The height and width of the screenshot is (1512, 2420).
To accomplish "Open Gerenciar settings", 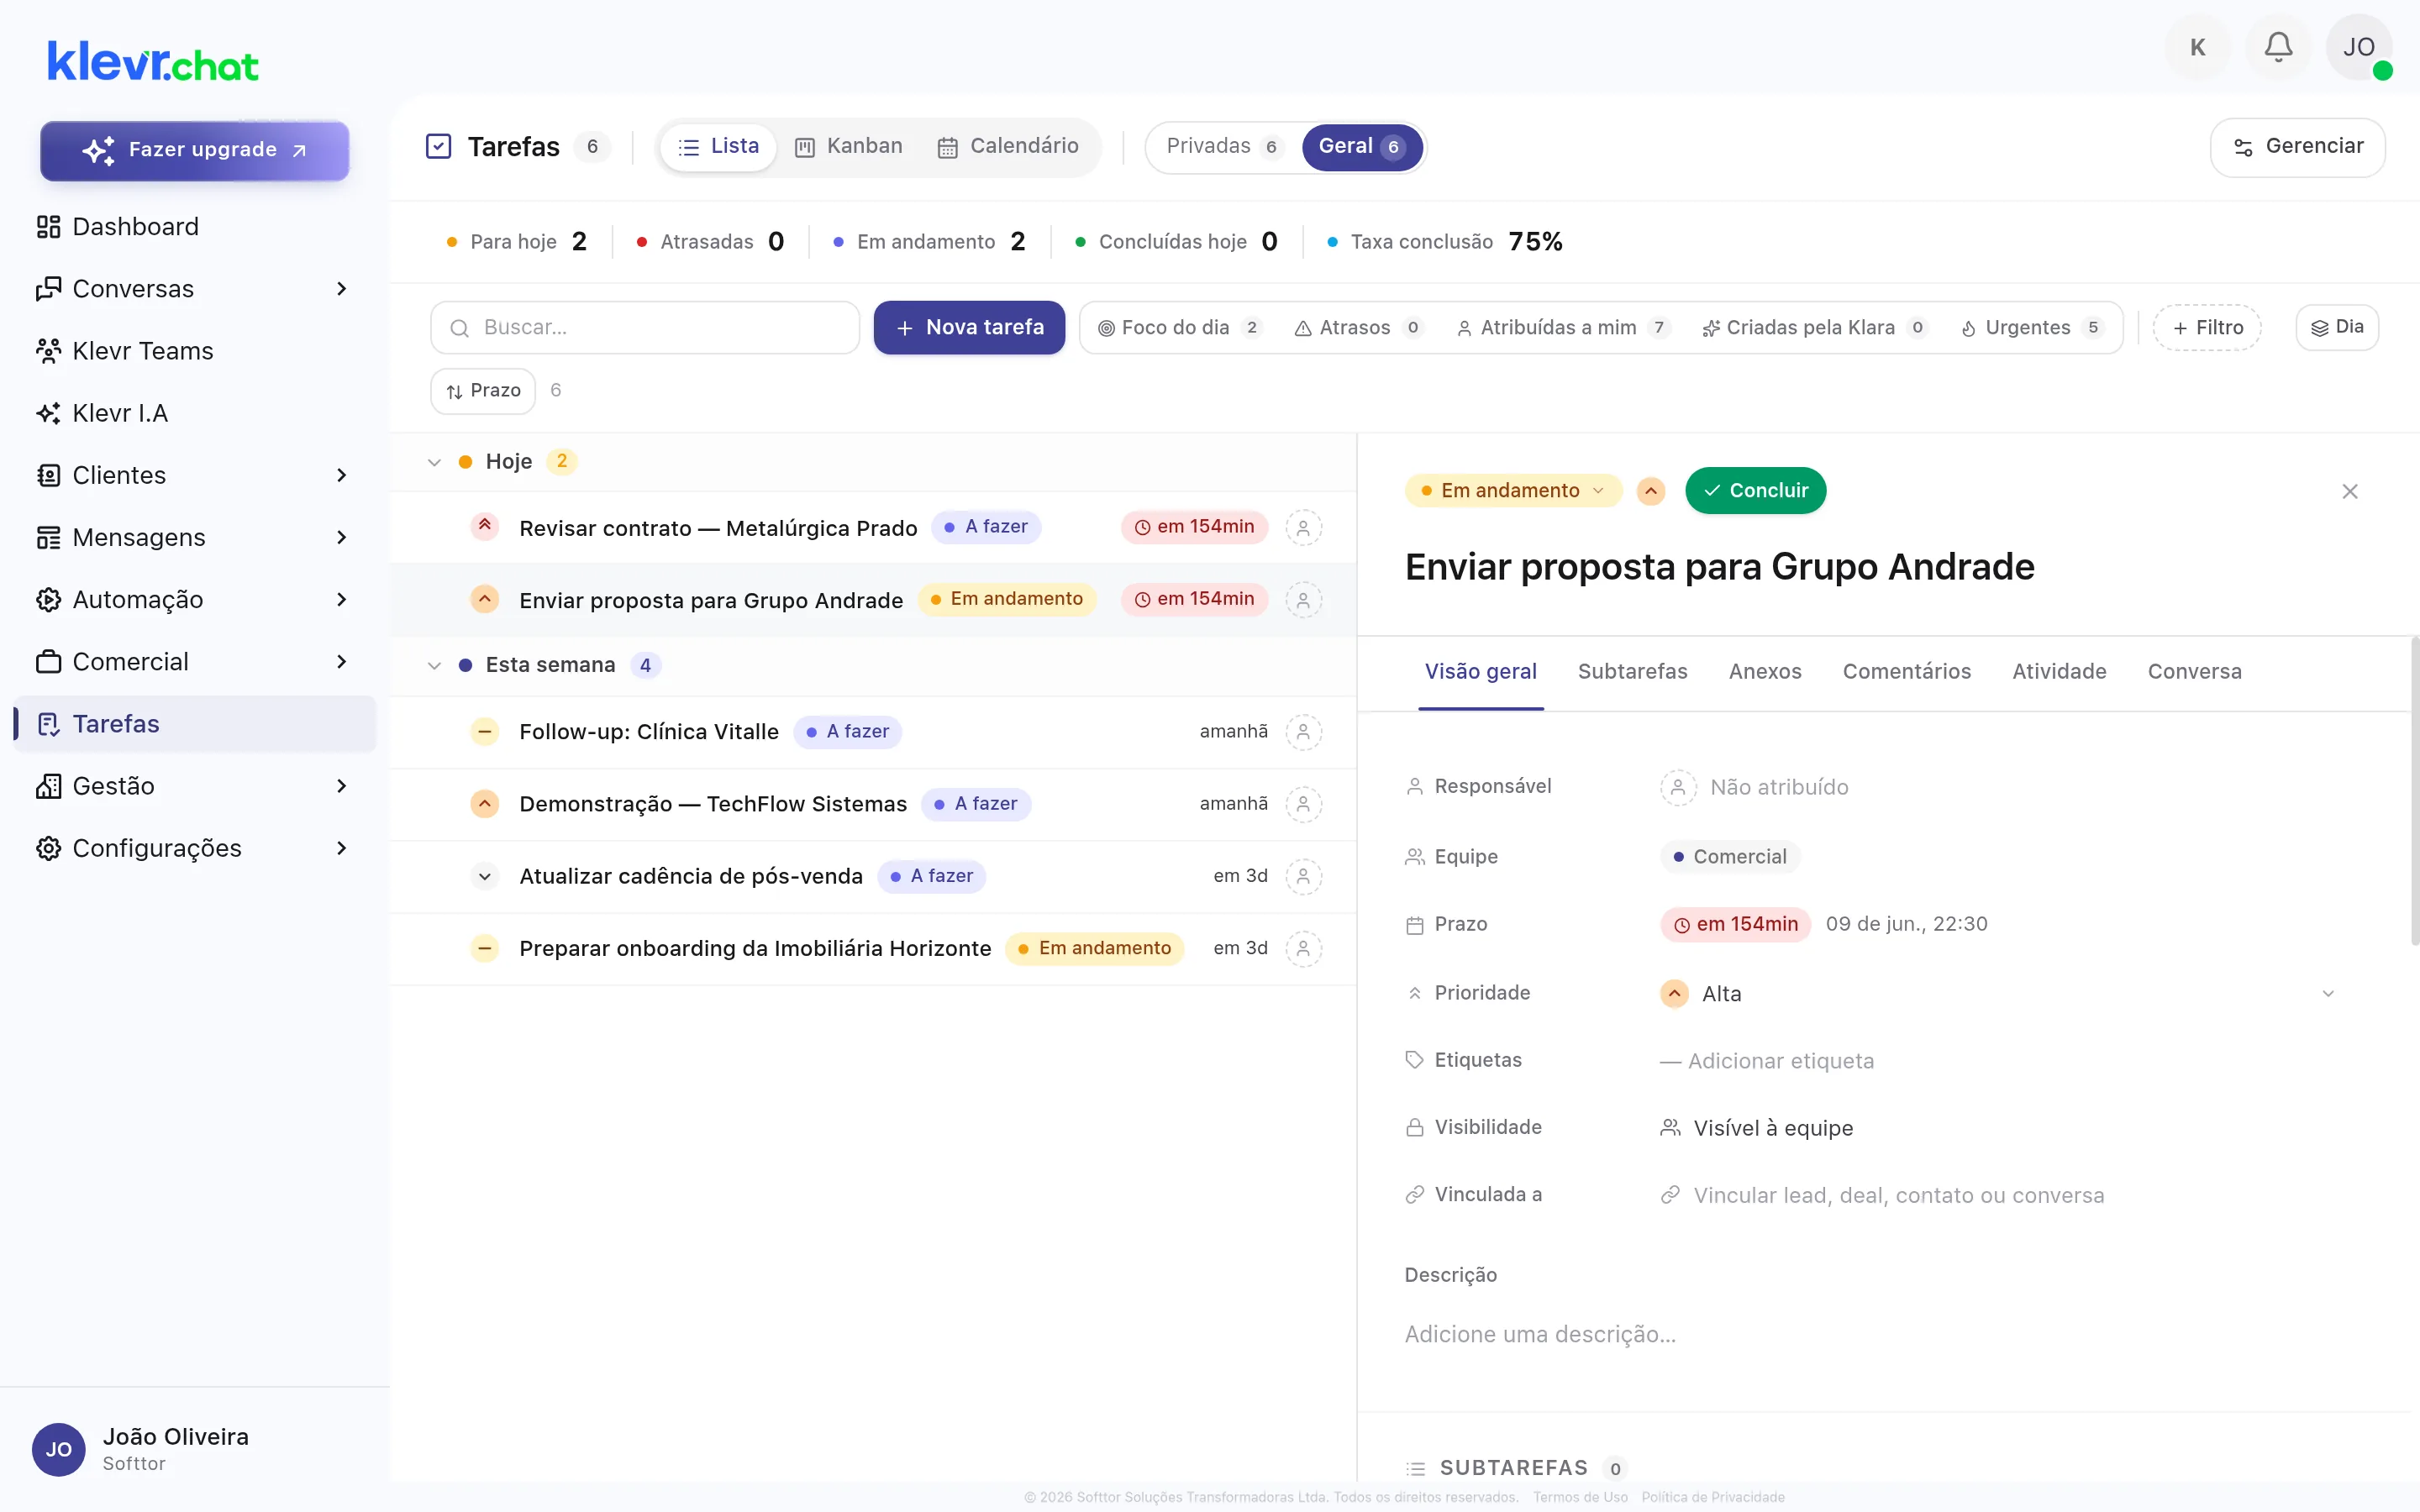I will (x=2297, y=147).
